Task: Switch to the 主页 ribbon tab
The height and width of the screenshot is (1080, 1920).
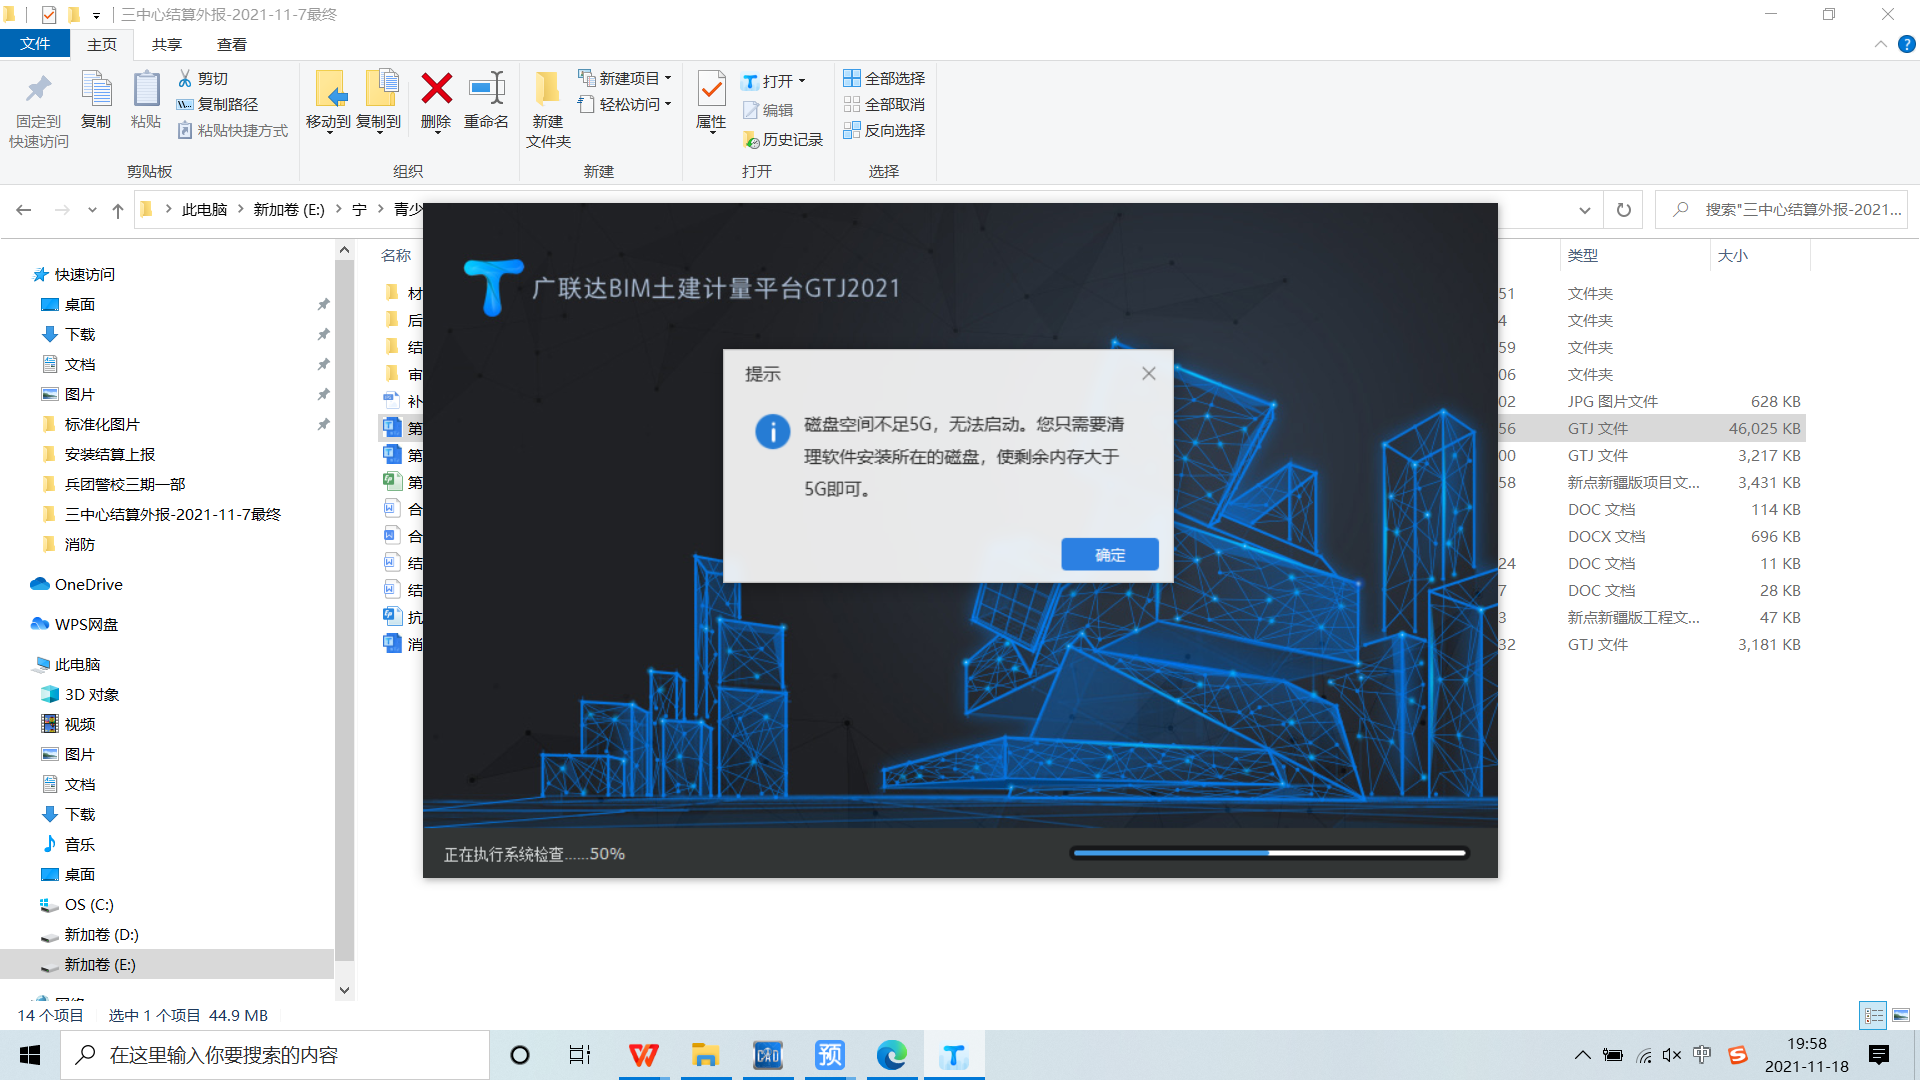Action: [102, 44]
